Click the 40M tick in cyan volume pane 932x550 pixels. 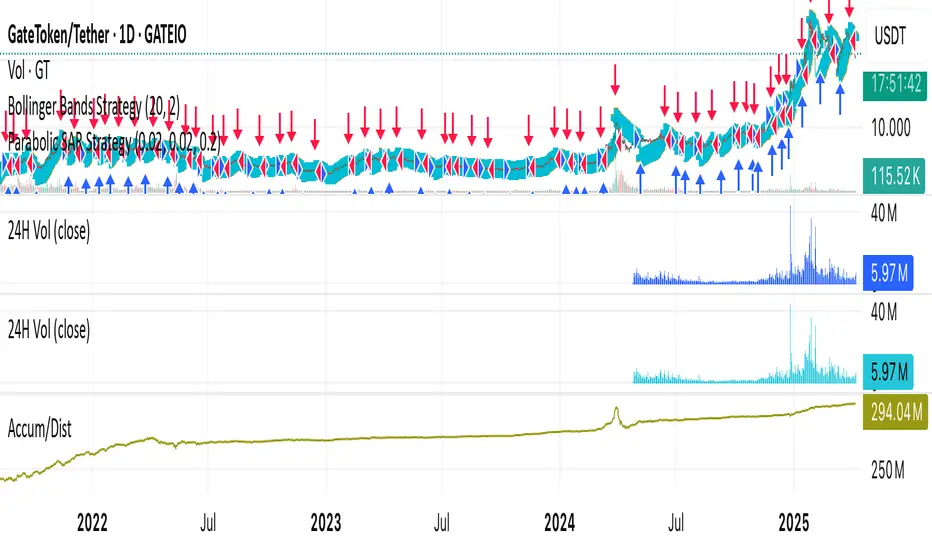pyautogui.click(x=884, y=312)
